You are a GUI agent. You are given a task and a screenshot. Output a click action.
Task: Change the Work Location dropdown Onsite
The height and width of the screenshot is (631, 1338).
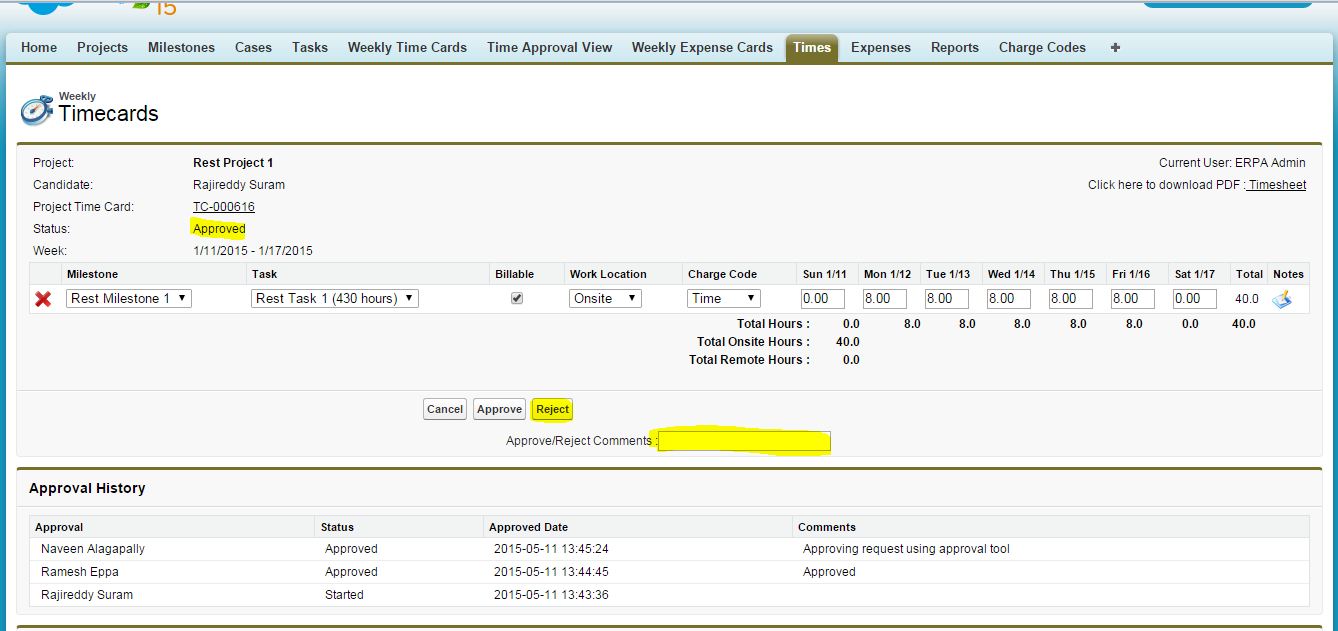tap(605, 298)
